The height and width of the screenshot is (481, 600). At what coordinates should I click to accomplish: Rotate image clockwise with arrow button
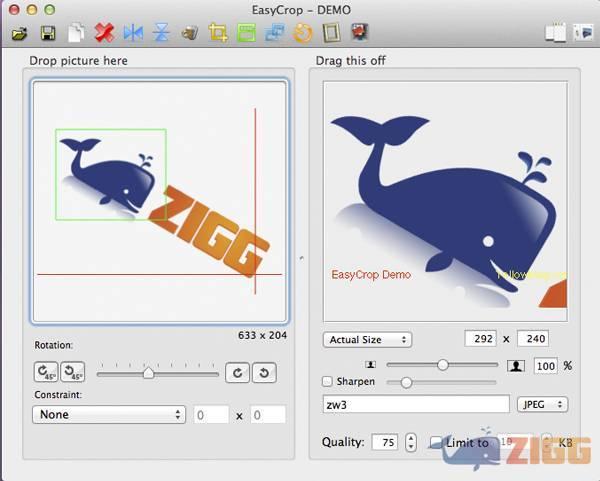coord(237,373)
